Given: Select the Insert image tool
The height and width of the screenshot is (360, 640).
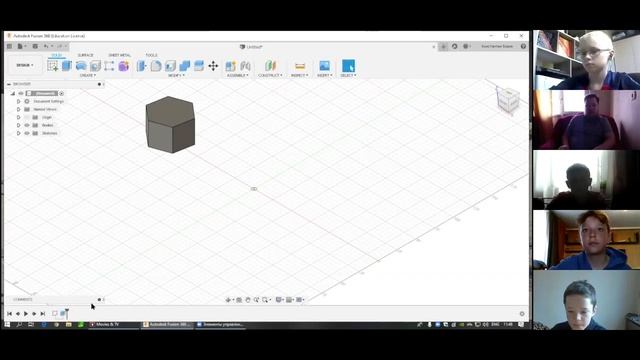Looking at the screenshot, I should pyautogui.click(x=324, y=66).
